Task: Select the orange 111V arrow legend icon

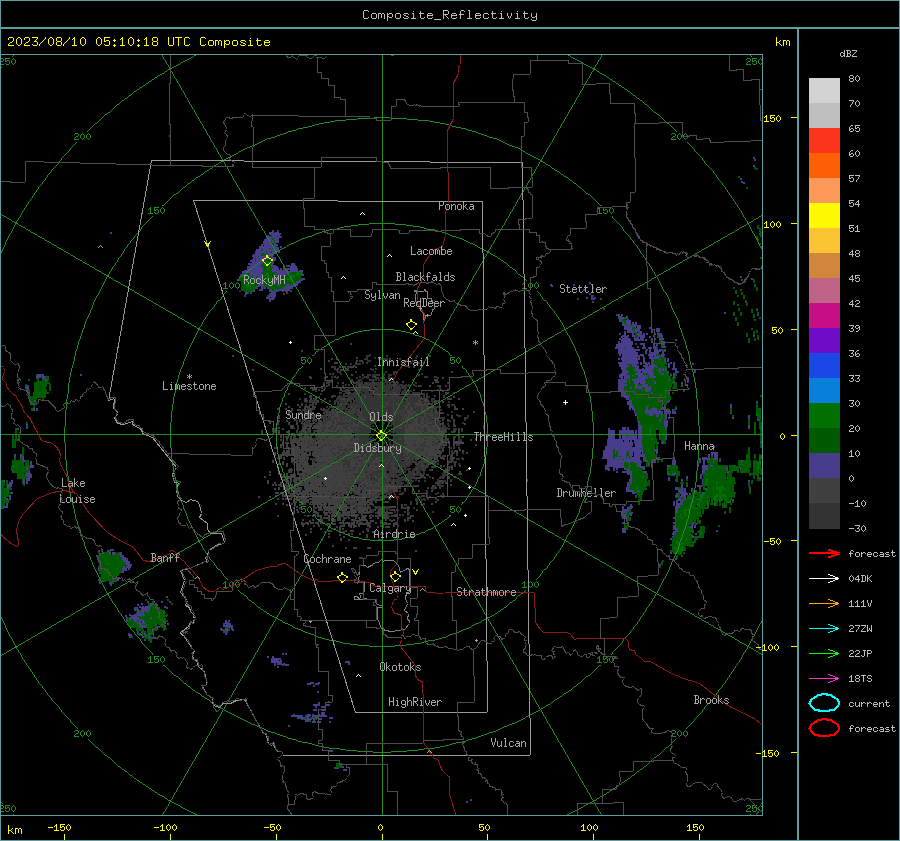Action: click(824, 603)
